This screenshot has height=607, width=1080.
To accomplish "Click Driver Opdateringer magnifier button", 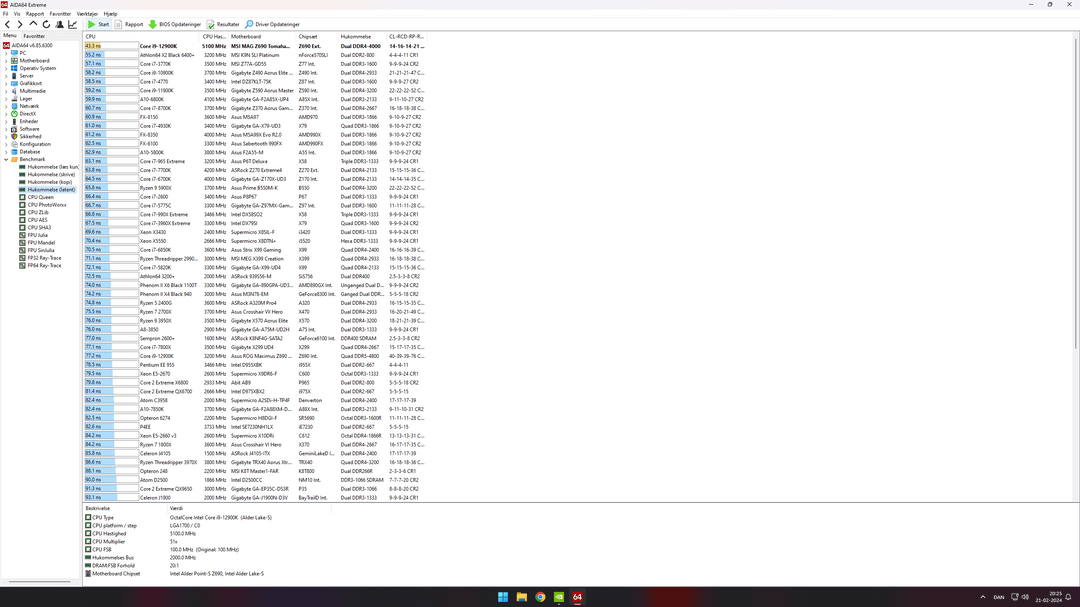I will [273, 24].
